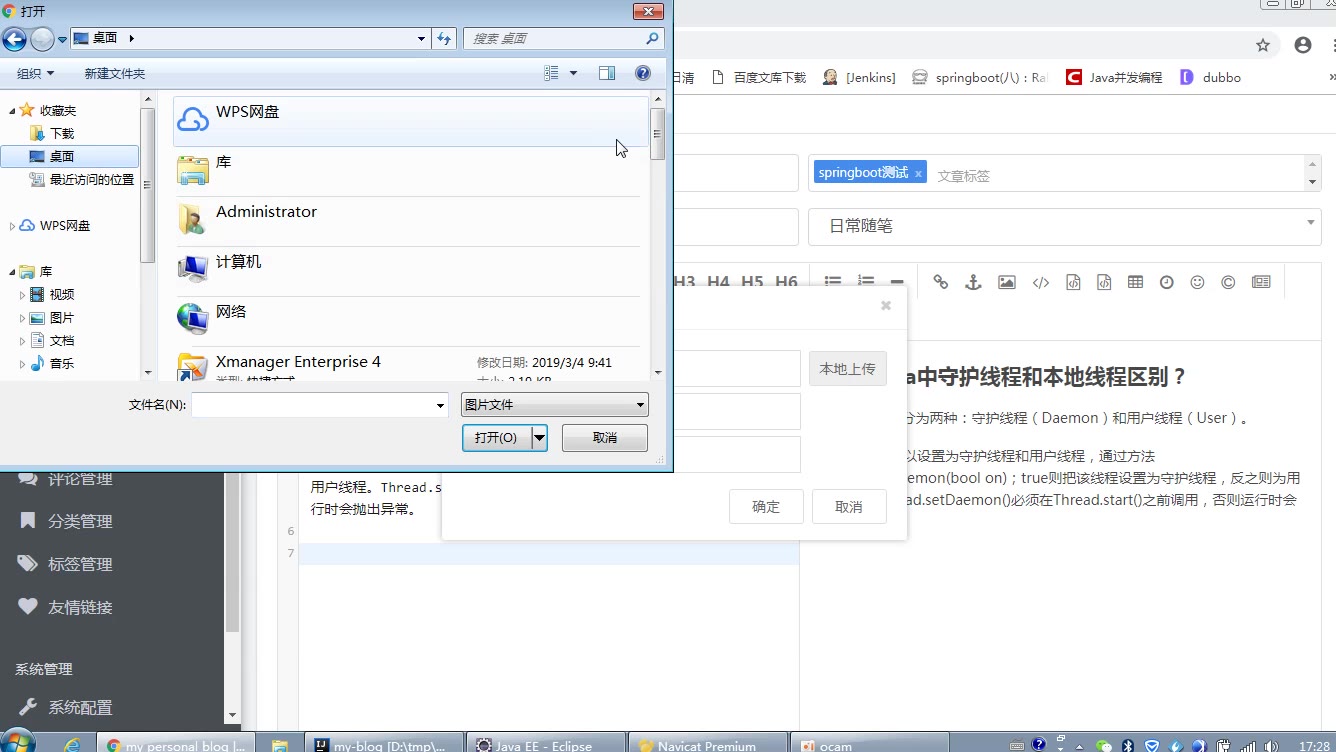Insert an unordered list in the editor
1336x752 pixels.
(833, 282)
